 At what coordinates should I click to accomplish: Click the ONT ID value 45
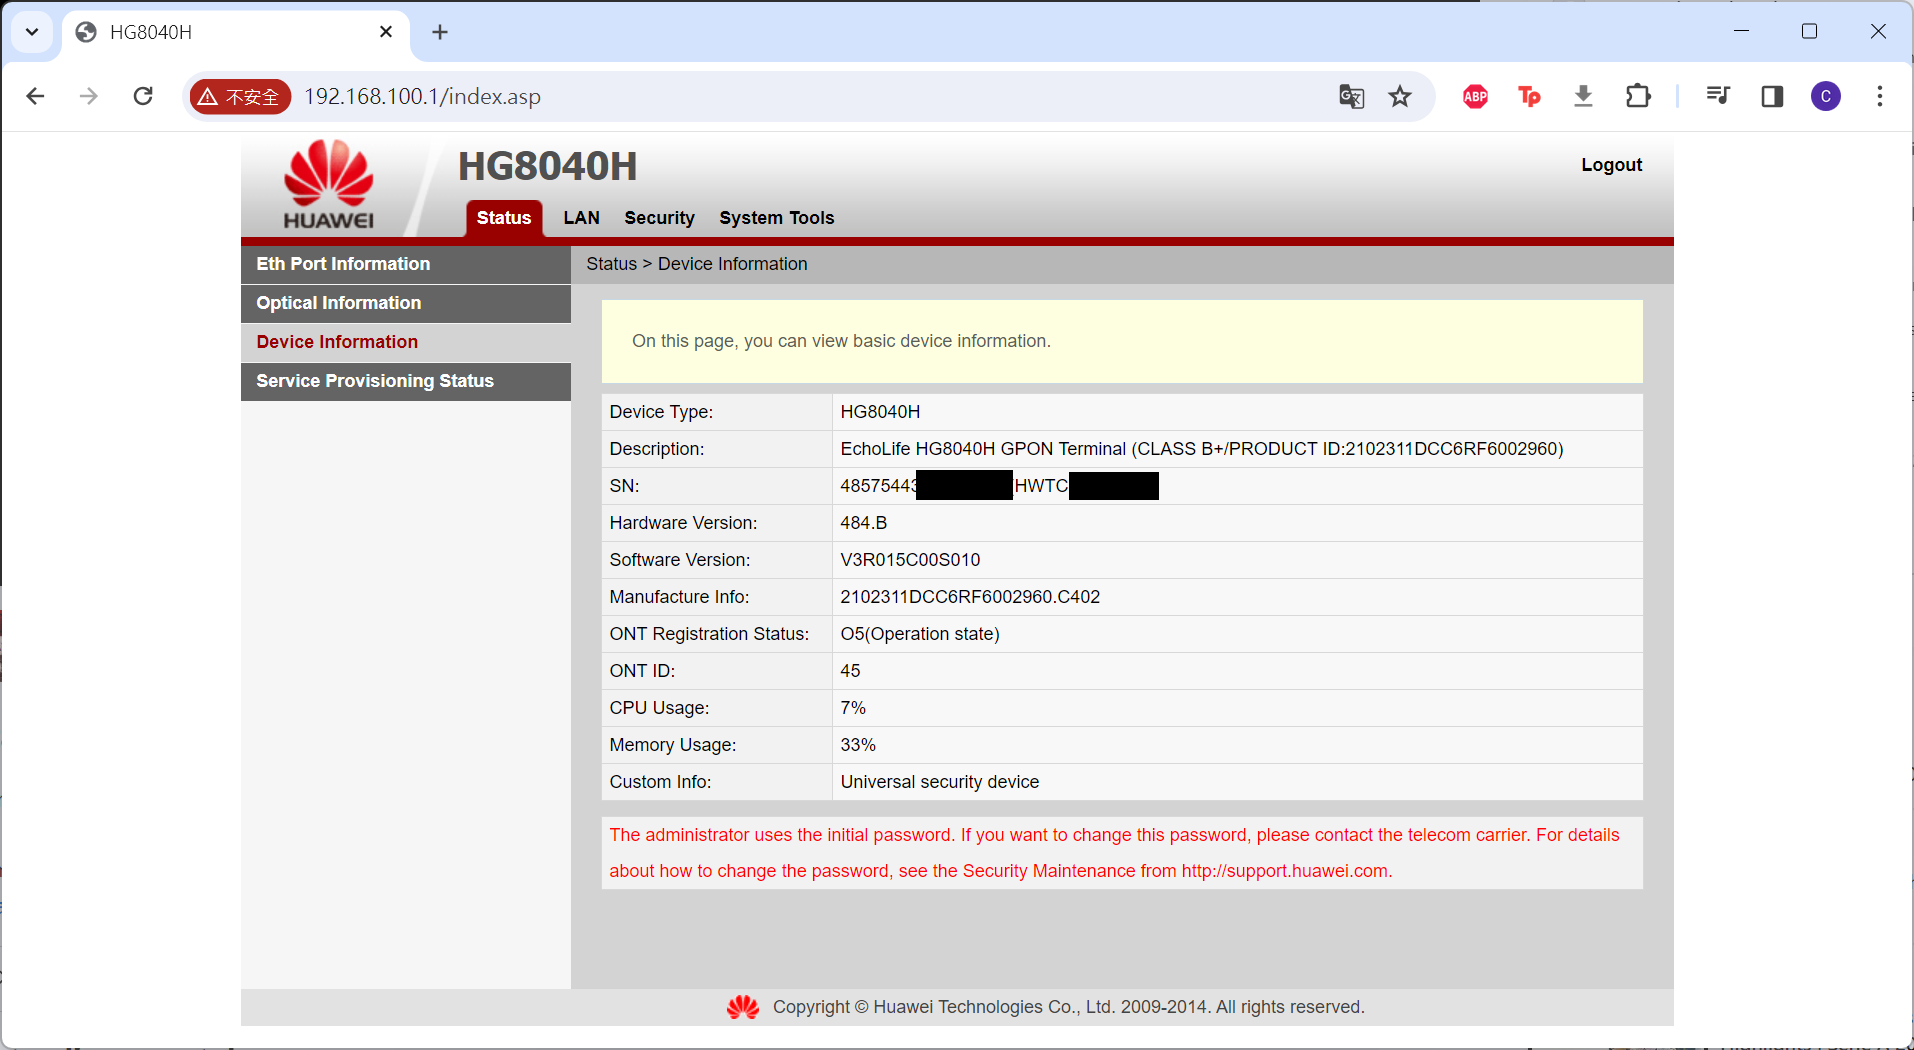850,671
